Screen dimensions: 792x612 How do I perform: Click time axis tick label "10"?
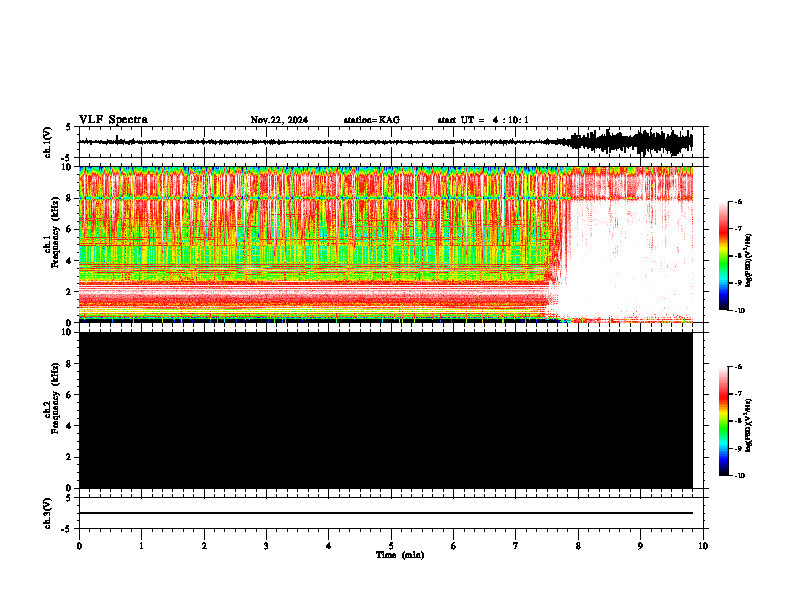[x=703, y=546]
